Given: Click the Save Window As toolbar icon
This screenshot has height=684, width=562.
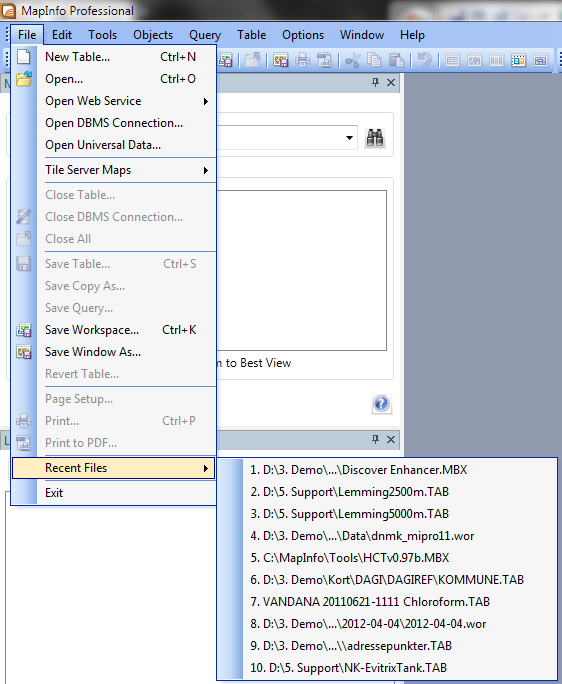Looking at the screenshot, I should [x=281, y=60].
